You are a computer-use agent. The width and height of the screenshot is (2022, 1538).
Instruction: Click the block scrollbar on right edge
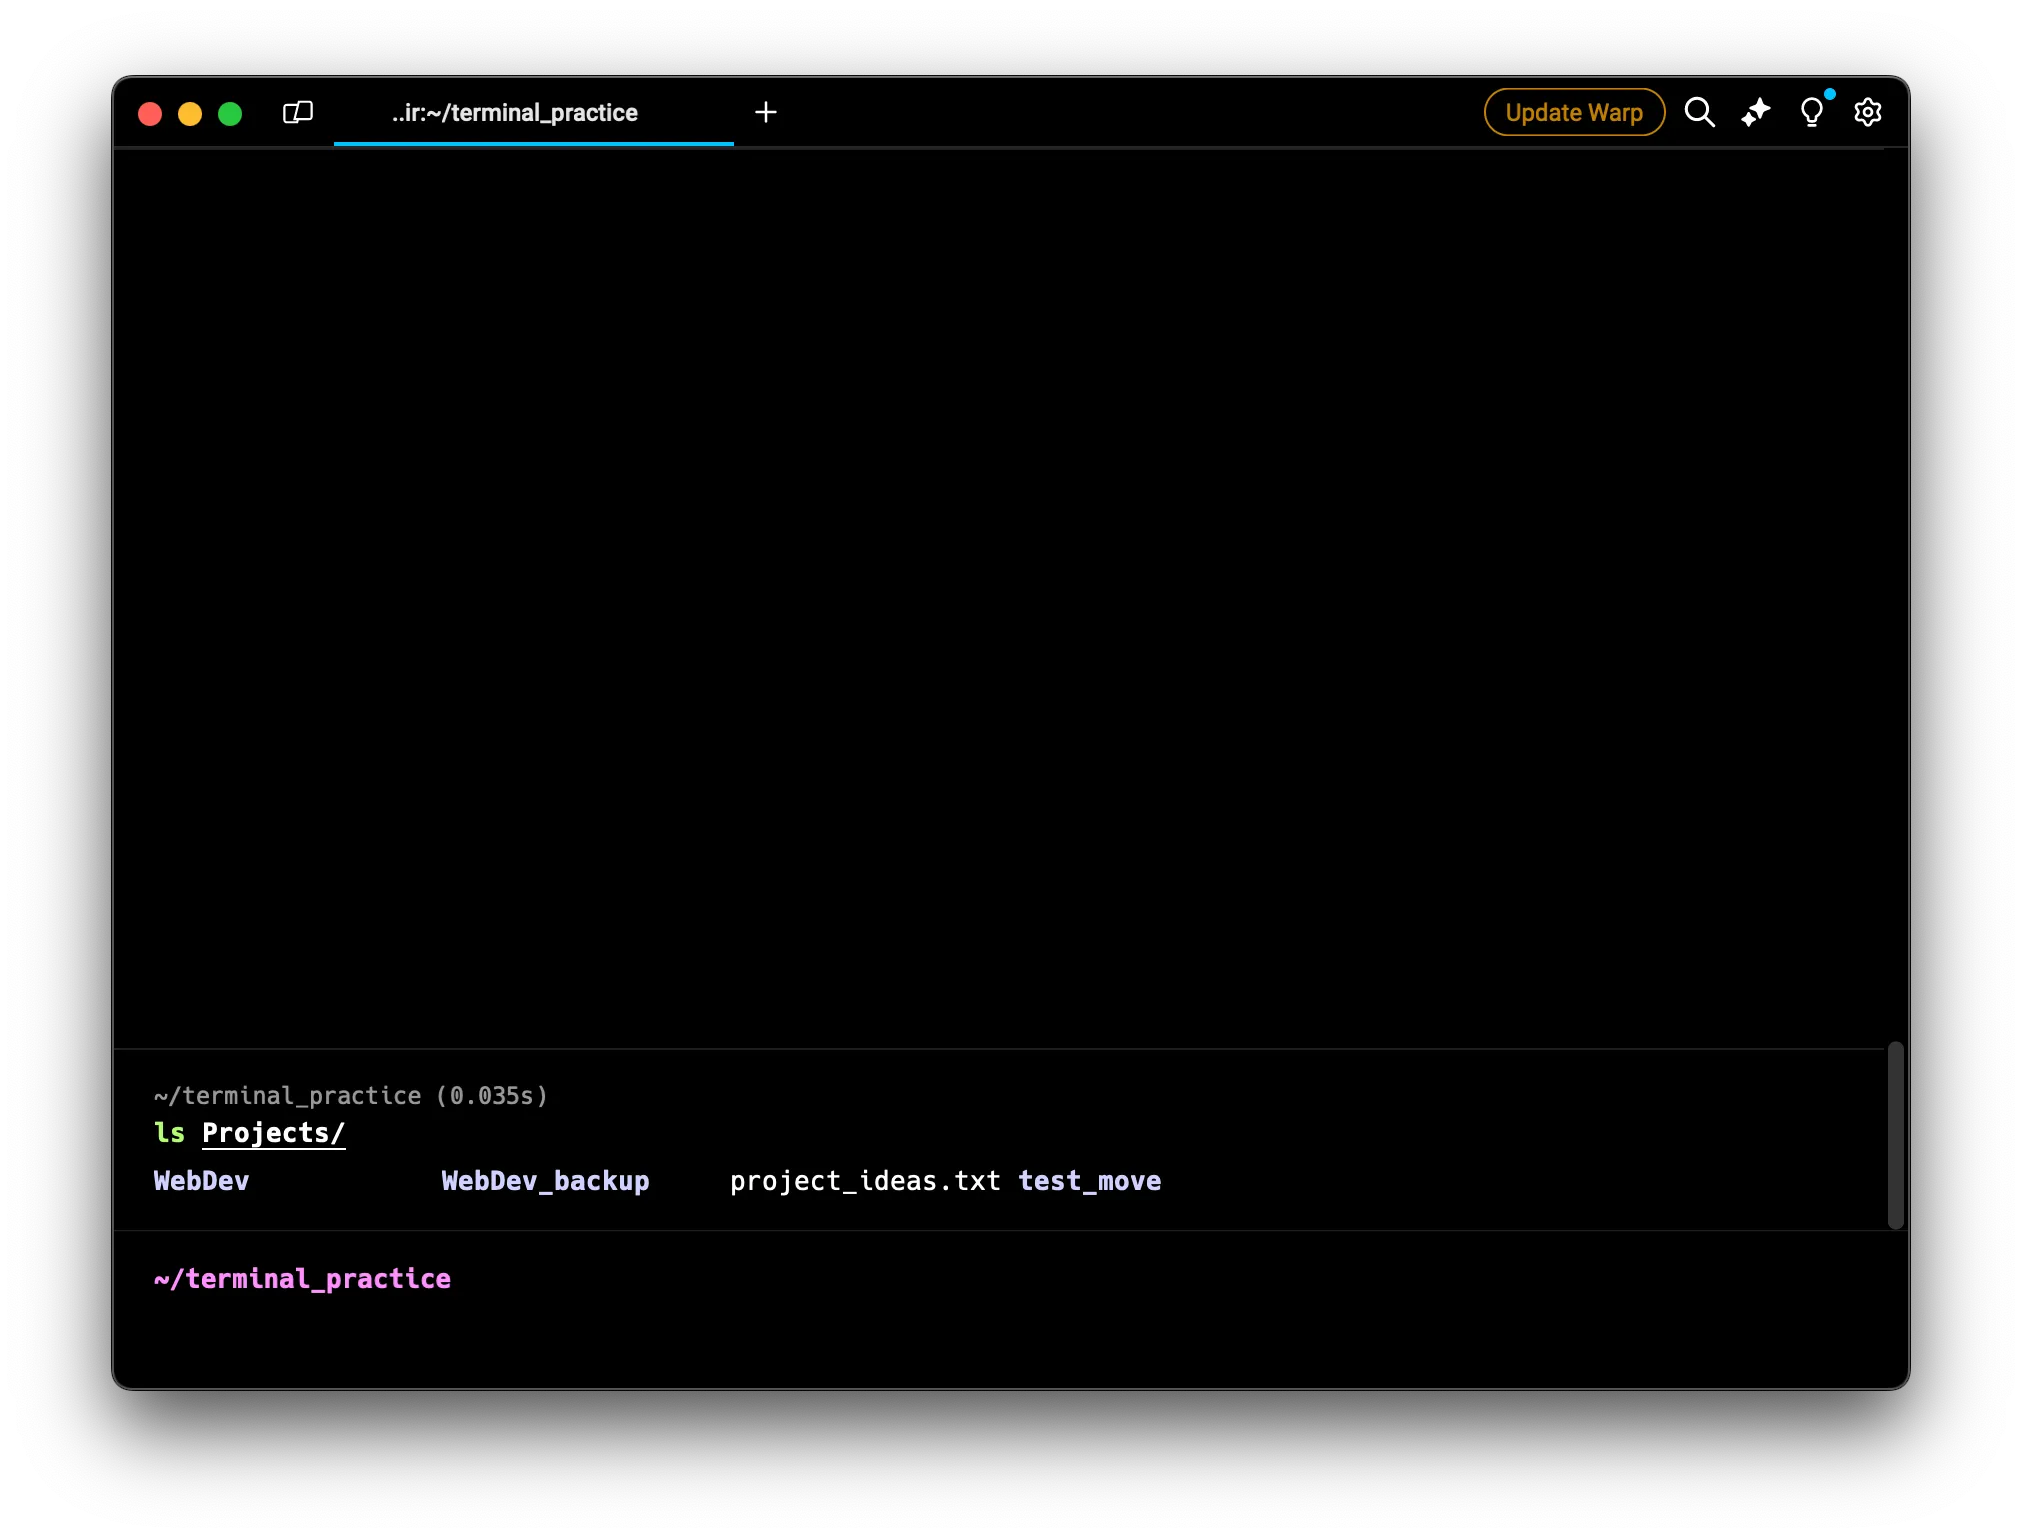tap(1895, 1135)
